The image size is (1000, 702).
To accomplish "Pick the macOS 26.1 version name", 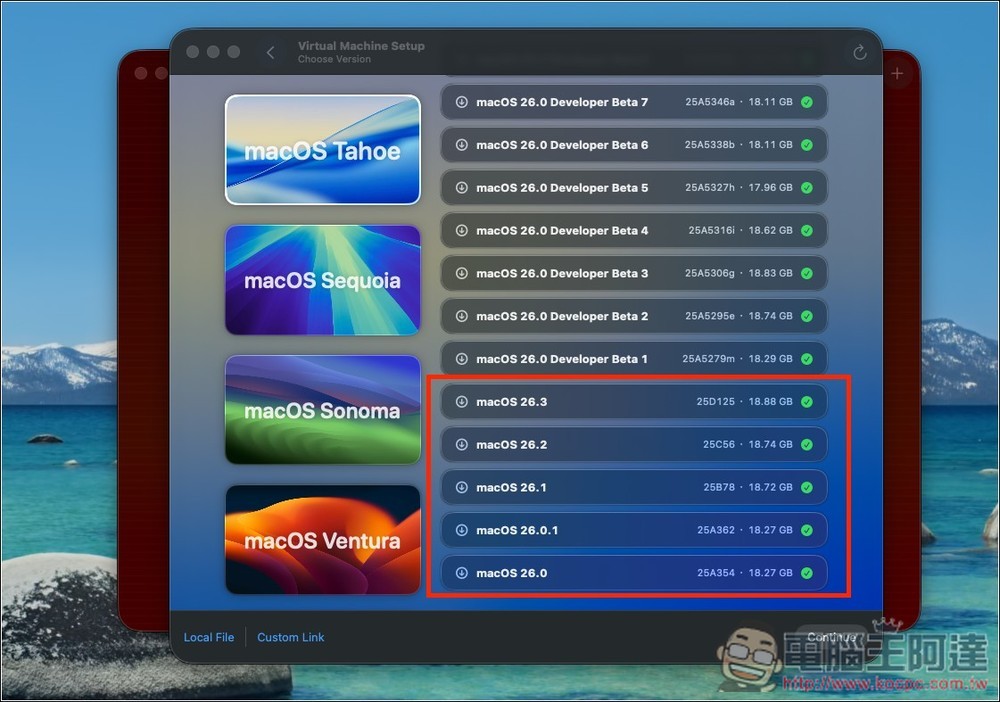I will click(x=511, y=487).
